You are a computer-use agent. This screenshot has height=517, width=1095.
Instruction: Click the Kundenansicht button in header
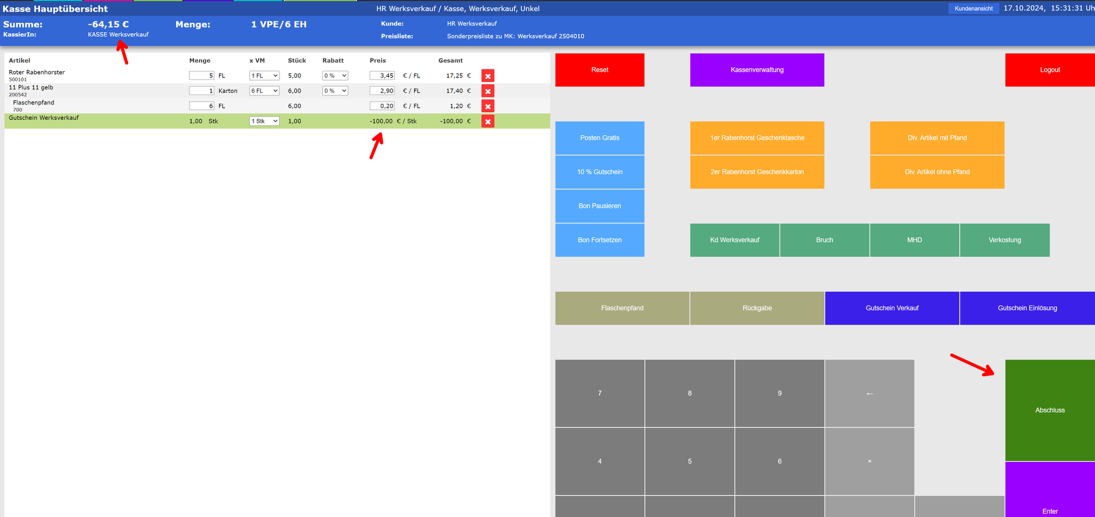click(x=973, y=8)
